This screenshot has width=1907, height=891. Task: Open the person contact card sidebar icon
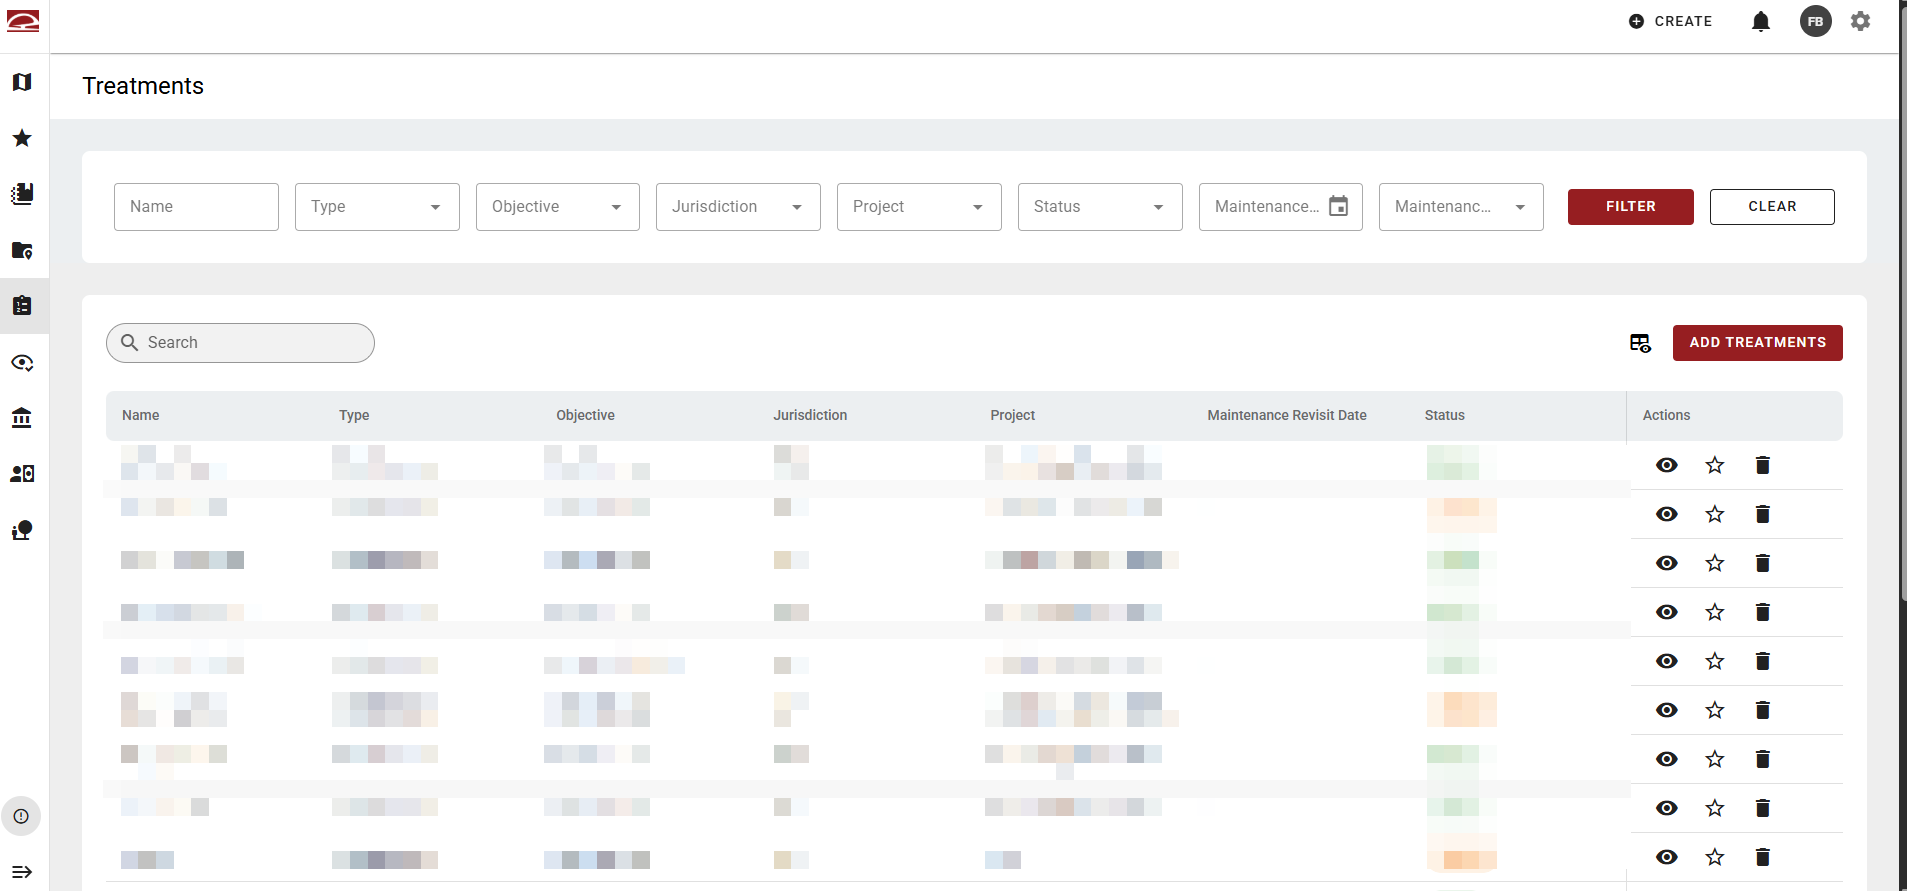pos(22,474)
